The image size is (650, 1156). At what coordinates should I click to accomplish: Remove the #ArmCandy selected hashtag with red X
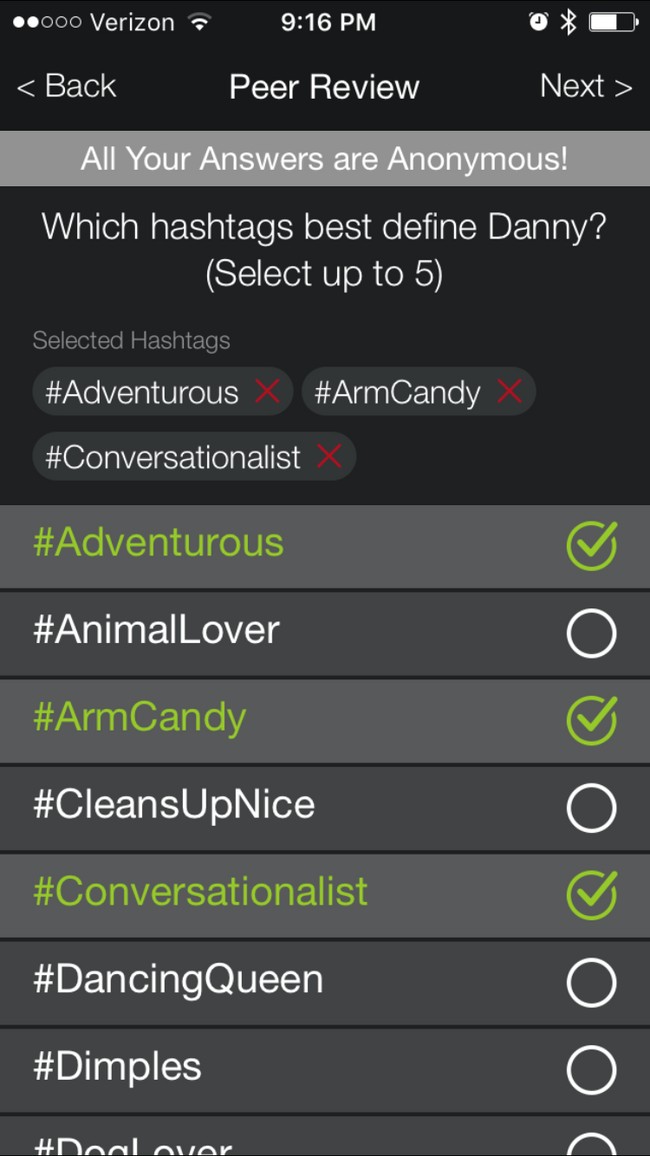click(x=509, y=391)
